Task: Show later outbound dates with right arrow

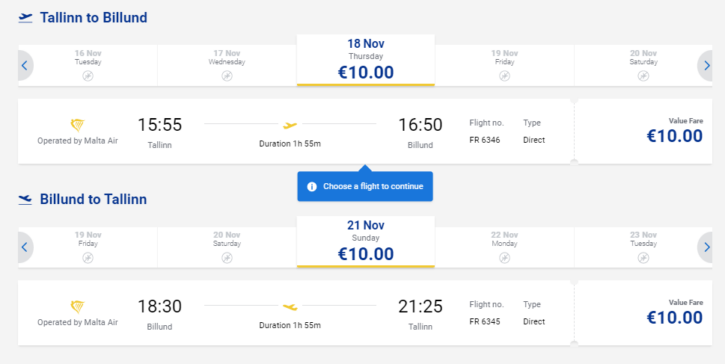Action: (x=705, y=66)
